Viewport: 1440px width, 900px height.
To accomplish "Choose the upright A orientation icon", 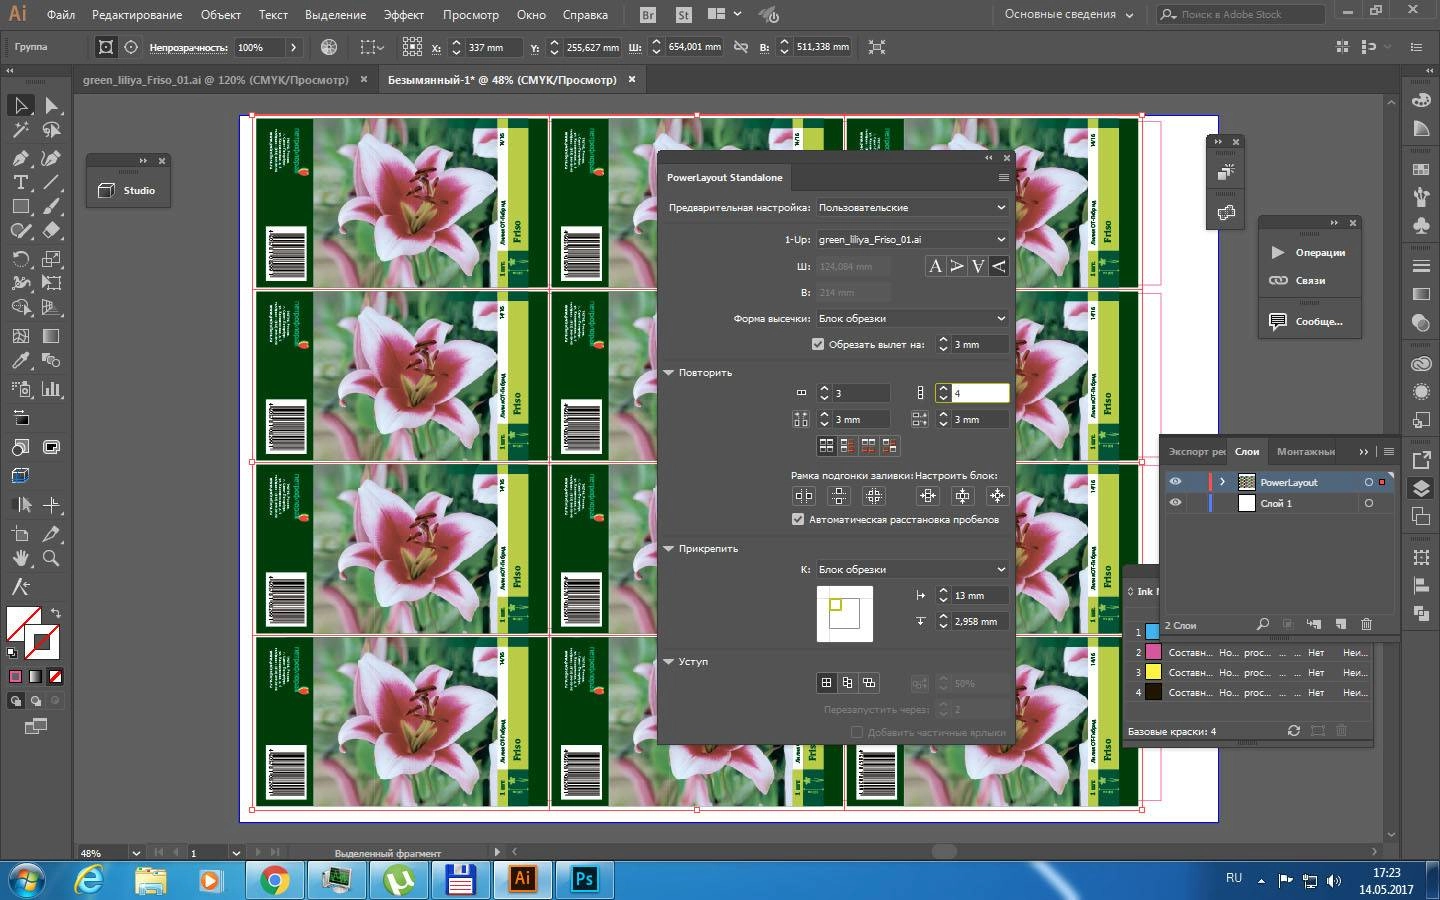I will (x=935, y=266).
